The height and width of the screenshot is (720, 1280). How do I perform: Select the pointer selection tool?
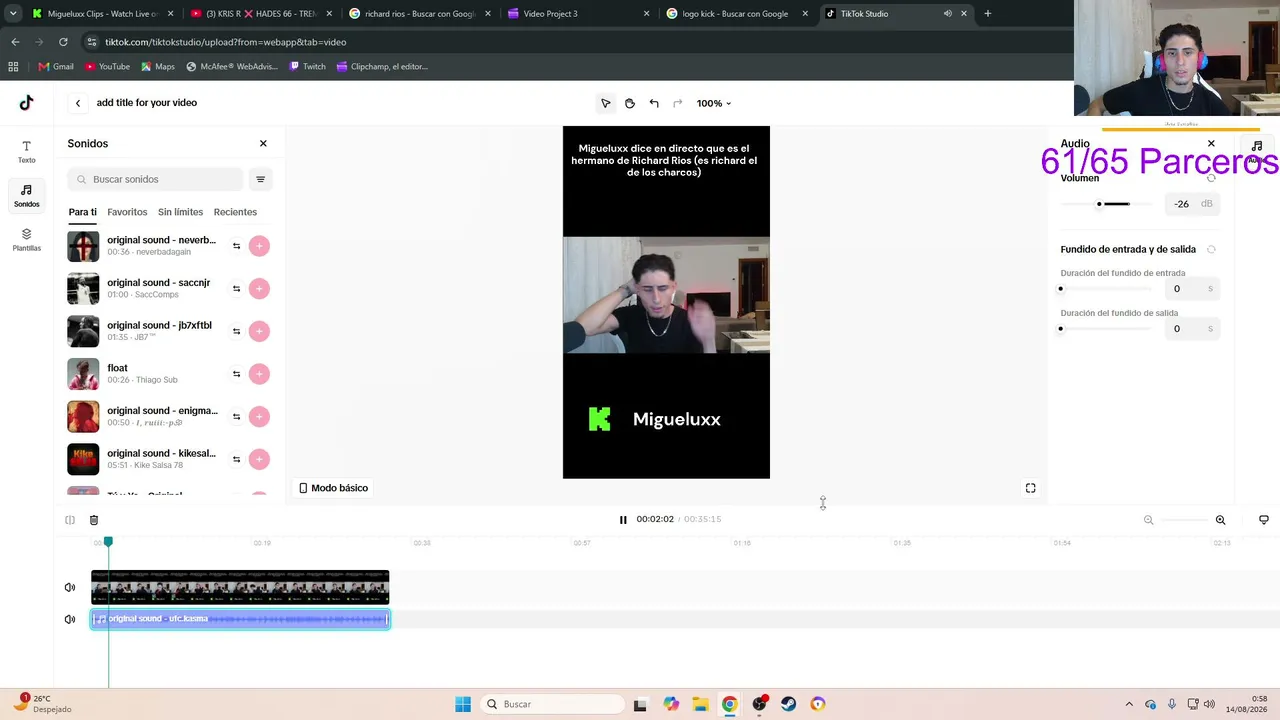tap(605, 103)
